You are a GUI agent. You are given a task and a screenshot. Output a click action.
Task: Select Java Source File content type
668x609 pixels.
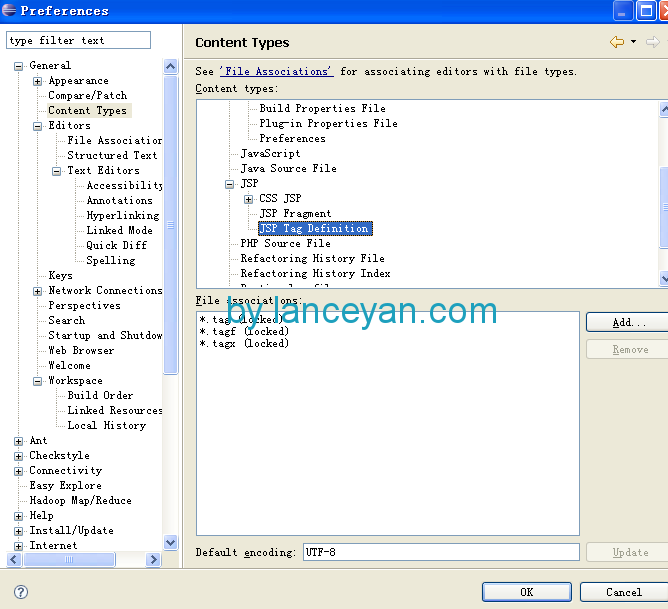point(288,168)
